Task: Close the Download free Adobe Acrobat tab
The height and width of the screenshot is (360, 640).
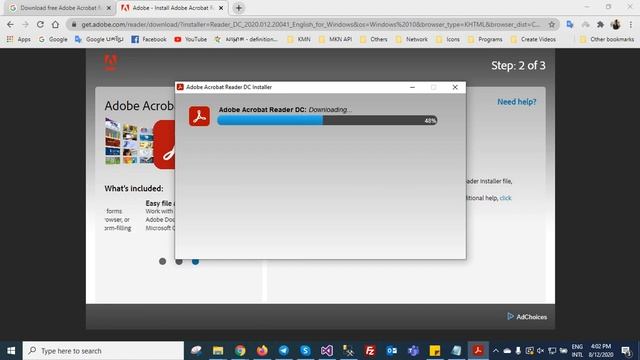Action: tap(109, 8)
